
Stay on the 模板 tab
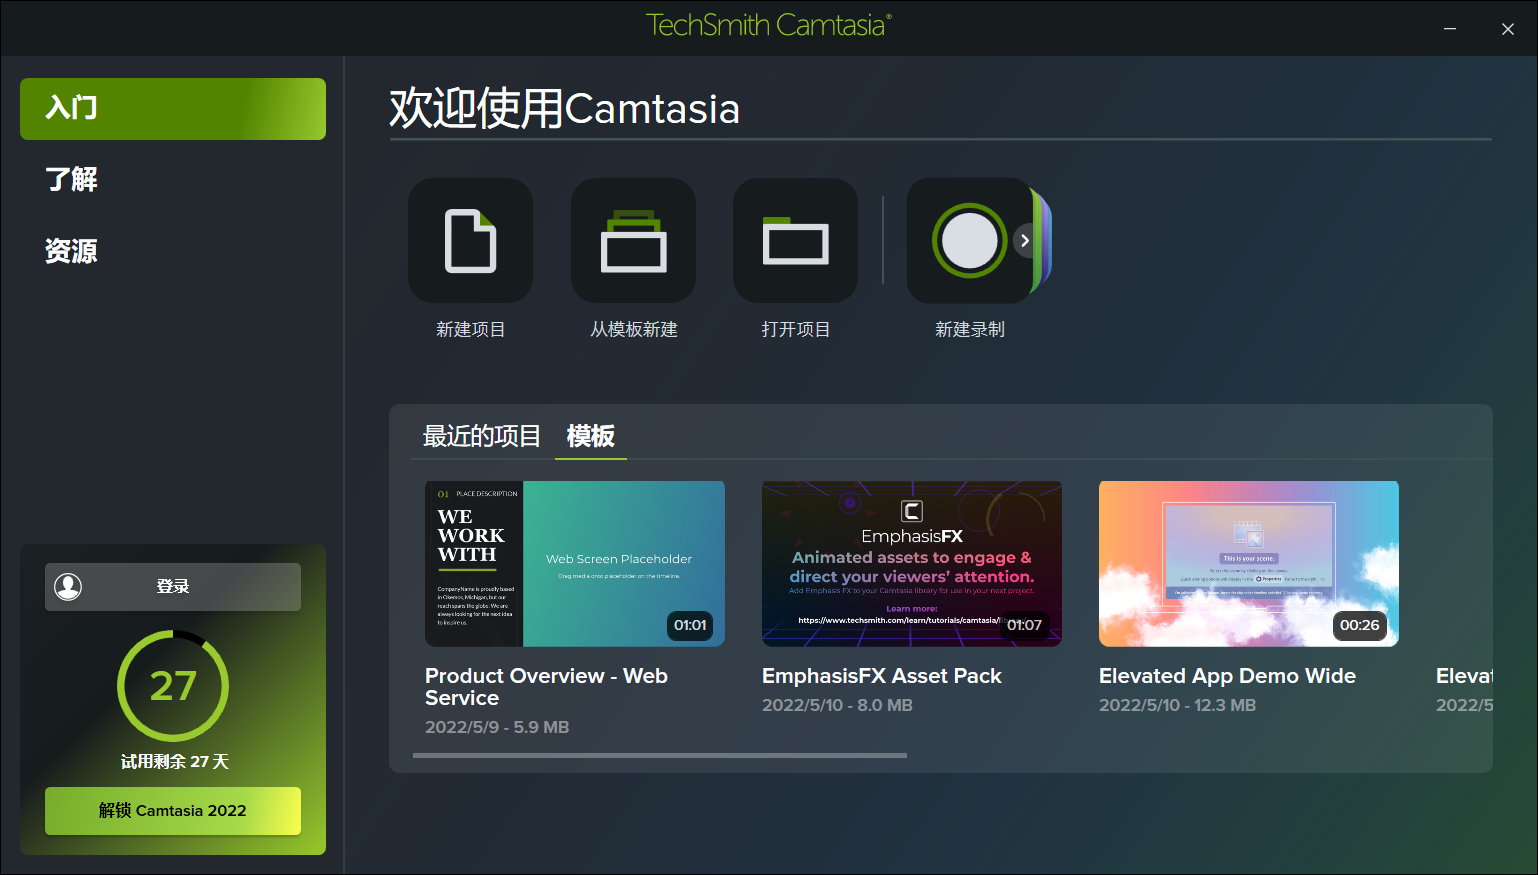pos(590,437)
